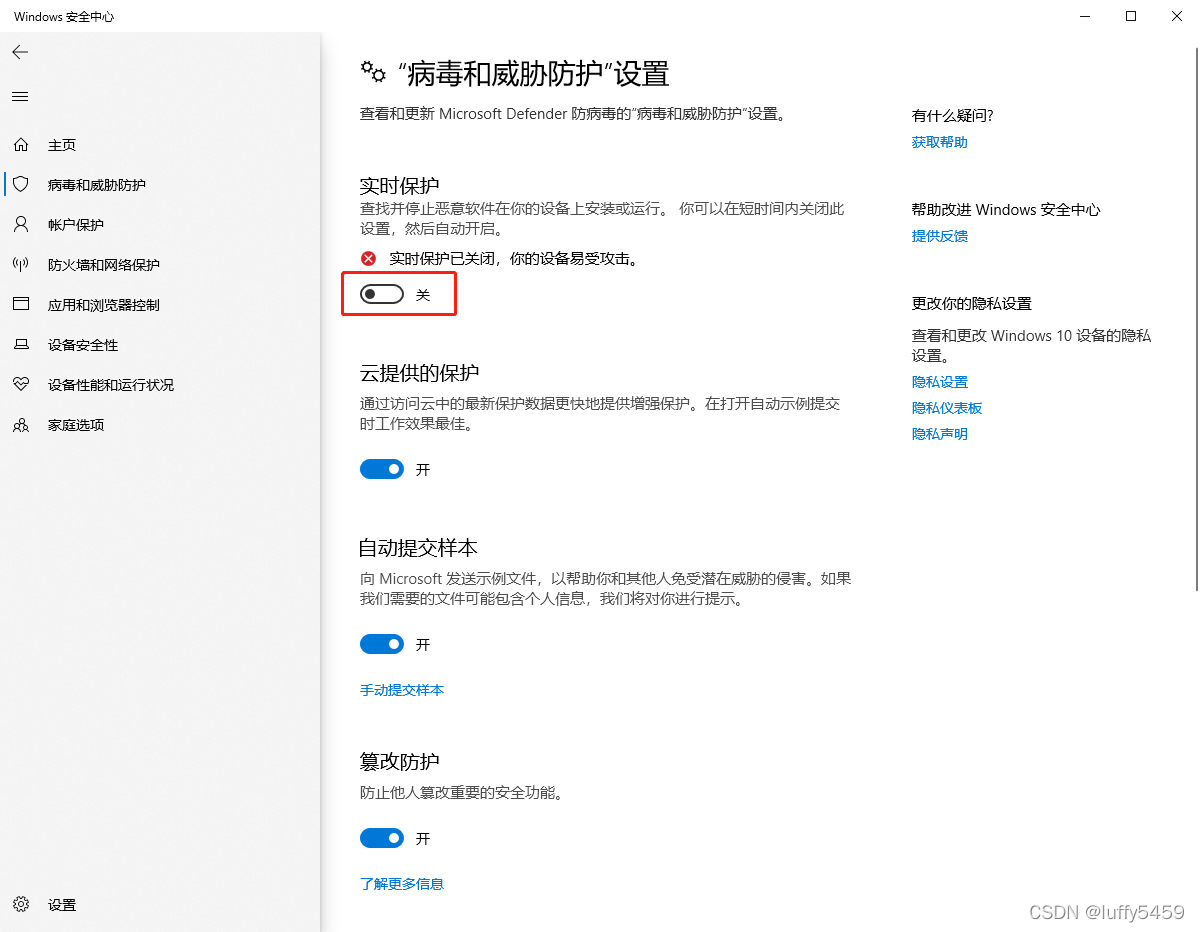Open the 隐私设置 link
The image size is (1200, 932).
(940, 382)
